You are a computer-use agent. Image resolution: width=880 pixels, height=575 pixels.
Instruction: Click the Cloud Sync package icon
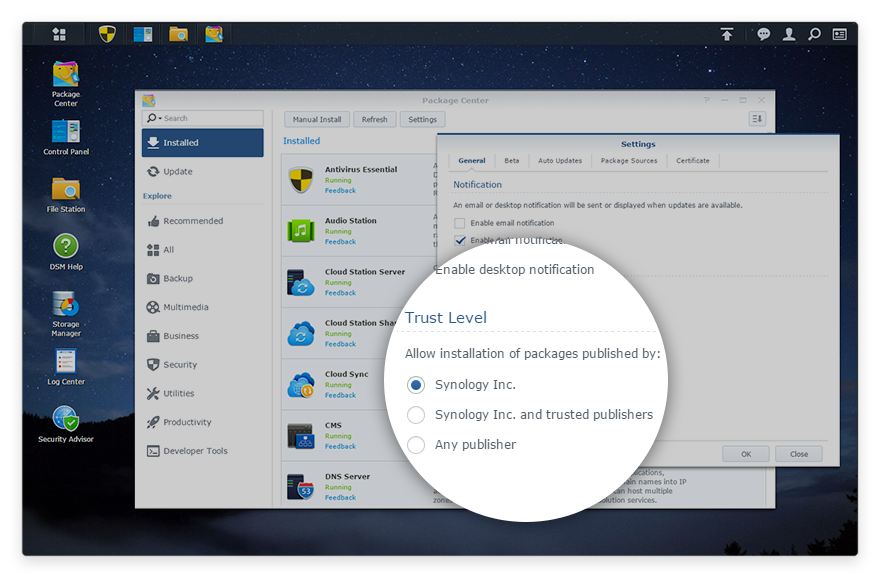(301, 385)
